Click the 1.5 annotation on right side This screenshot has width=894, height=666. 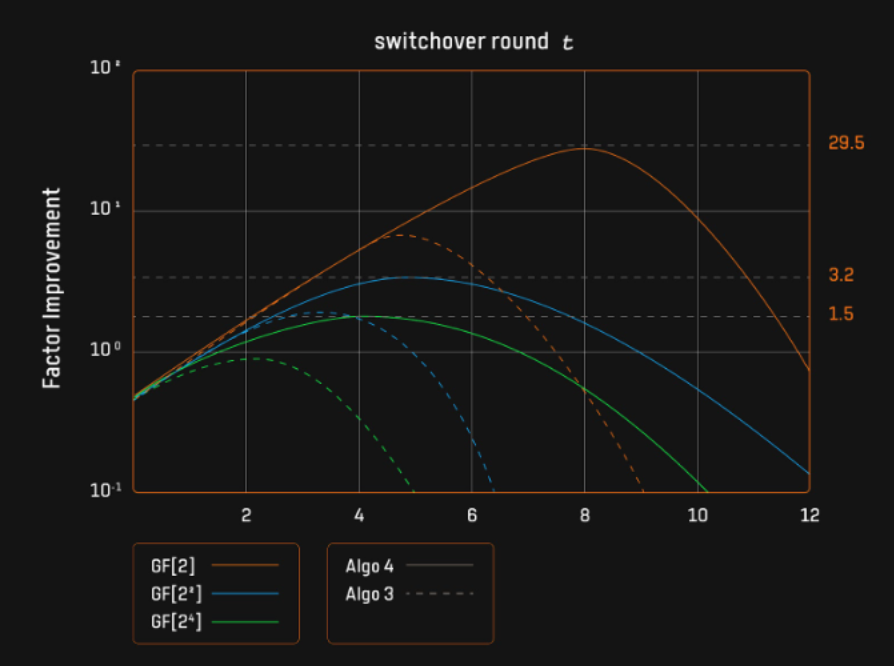click(840, 314)
